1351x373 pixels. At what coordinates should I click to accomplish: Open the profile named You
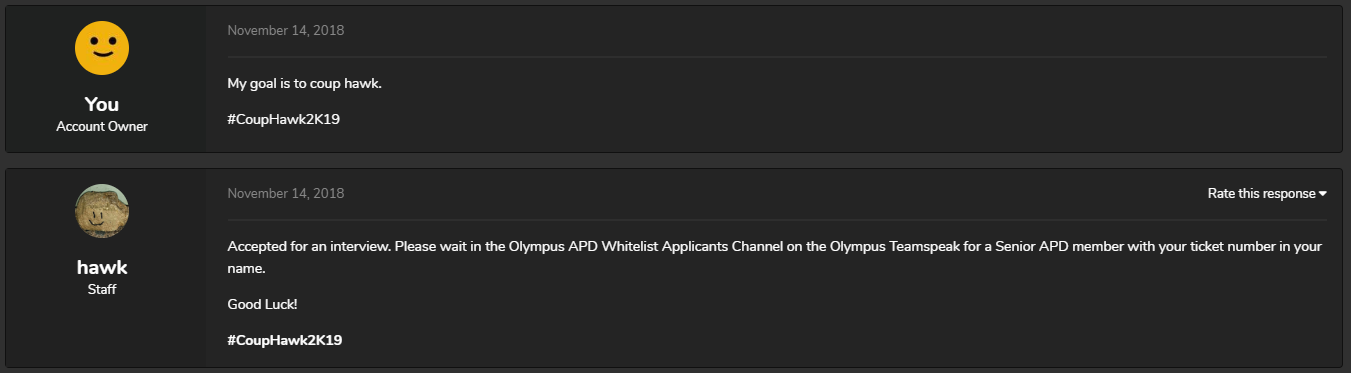(x=102, y=104)
